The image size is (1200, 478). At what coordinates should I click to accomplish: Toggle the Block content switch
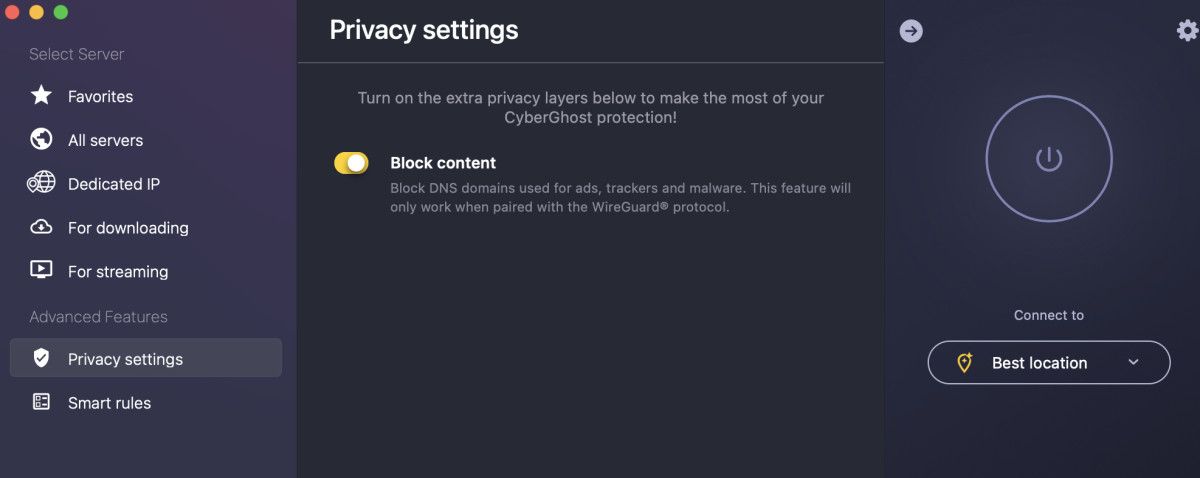351,163
